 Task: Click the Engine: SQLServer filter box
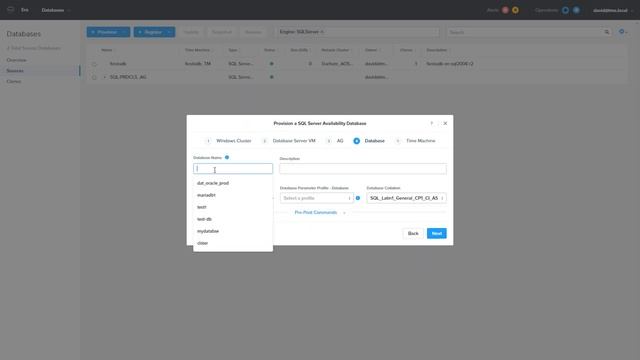tap(358, 32)
